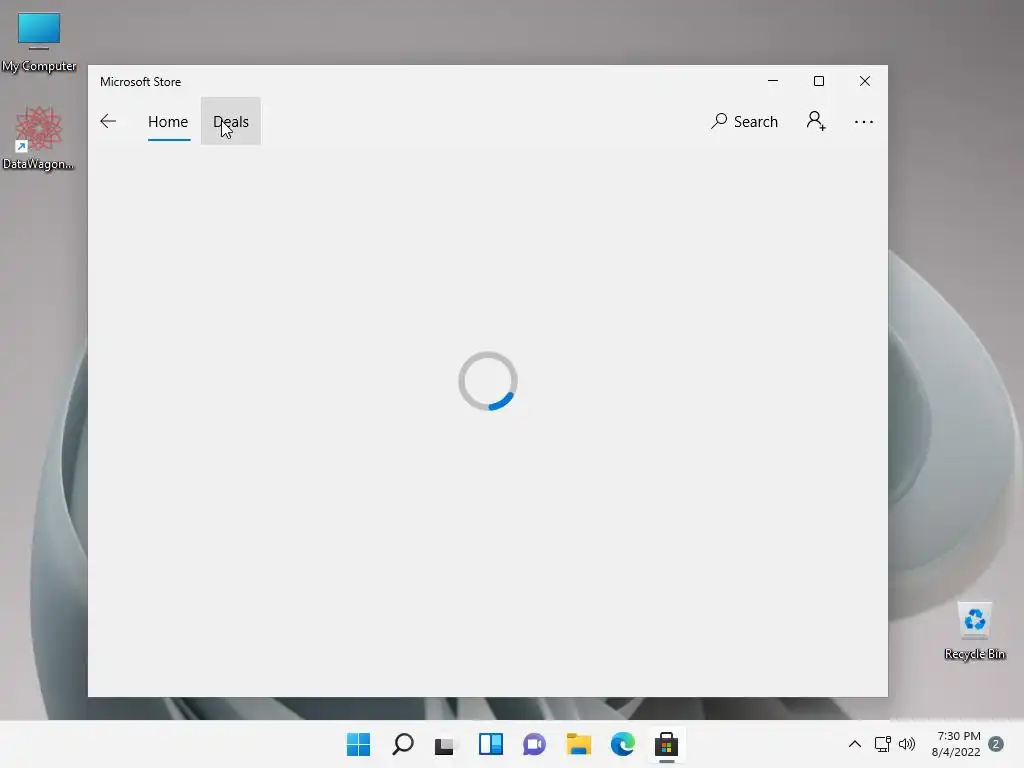Click the Microsoft Store taskbar icon

click(x=666, y=744)
